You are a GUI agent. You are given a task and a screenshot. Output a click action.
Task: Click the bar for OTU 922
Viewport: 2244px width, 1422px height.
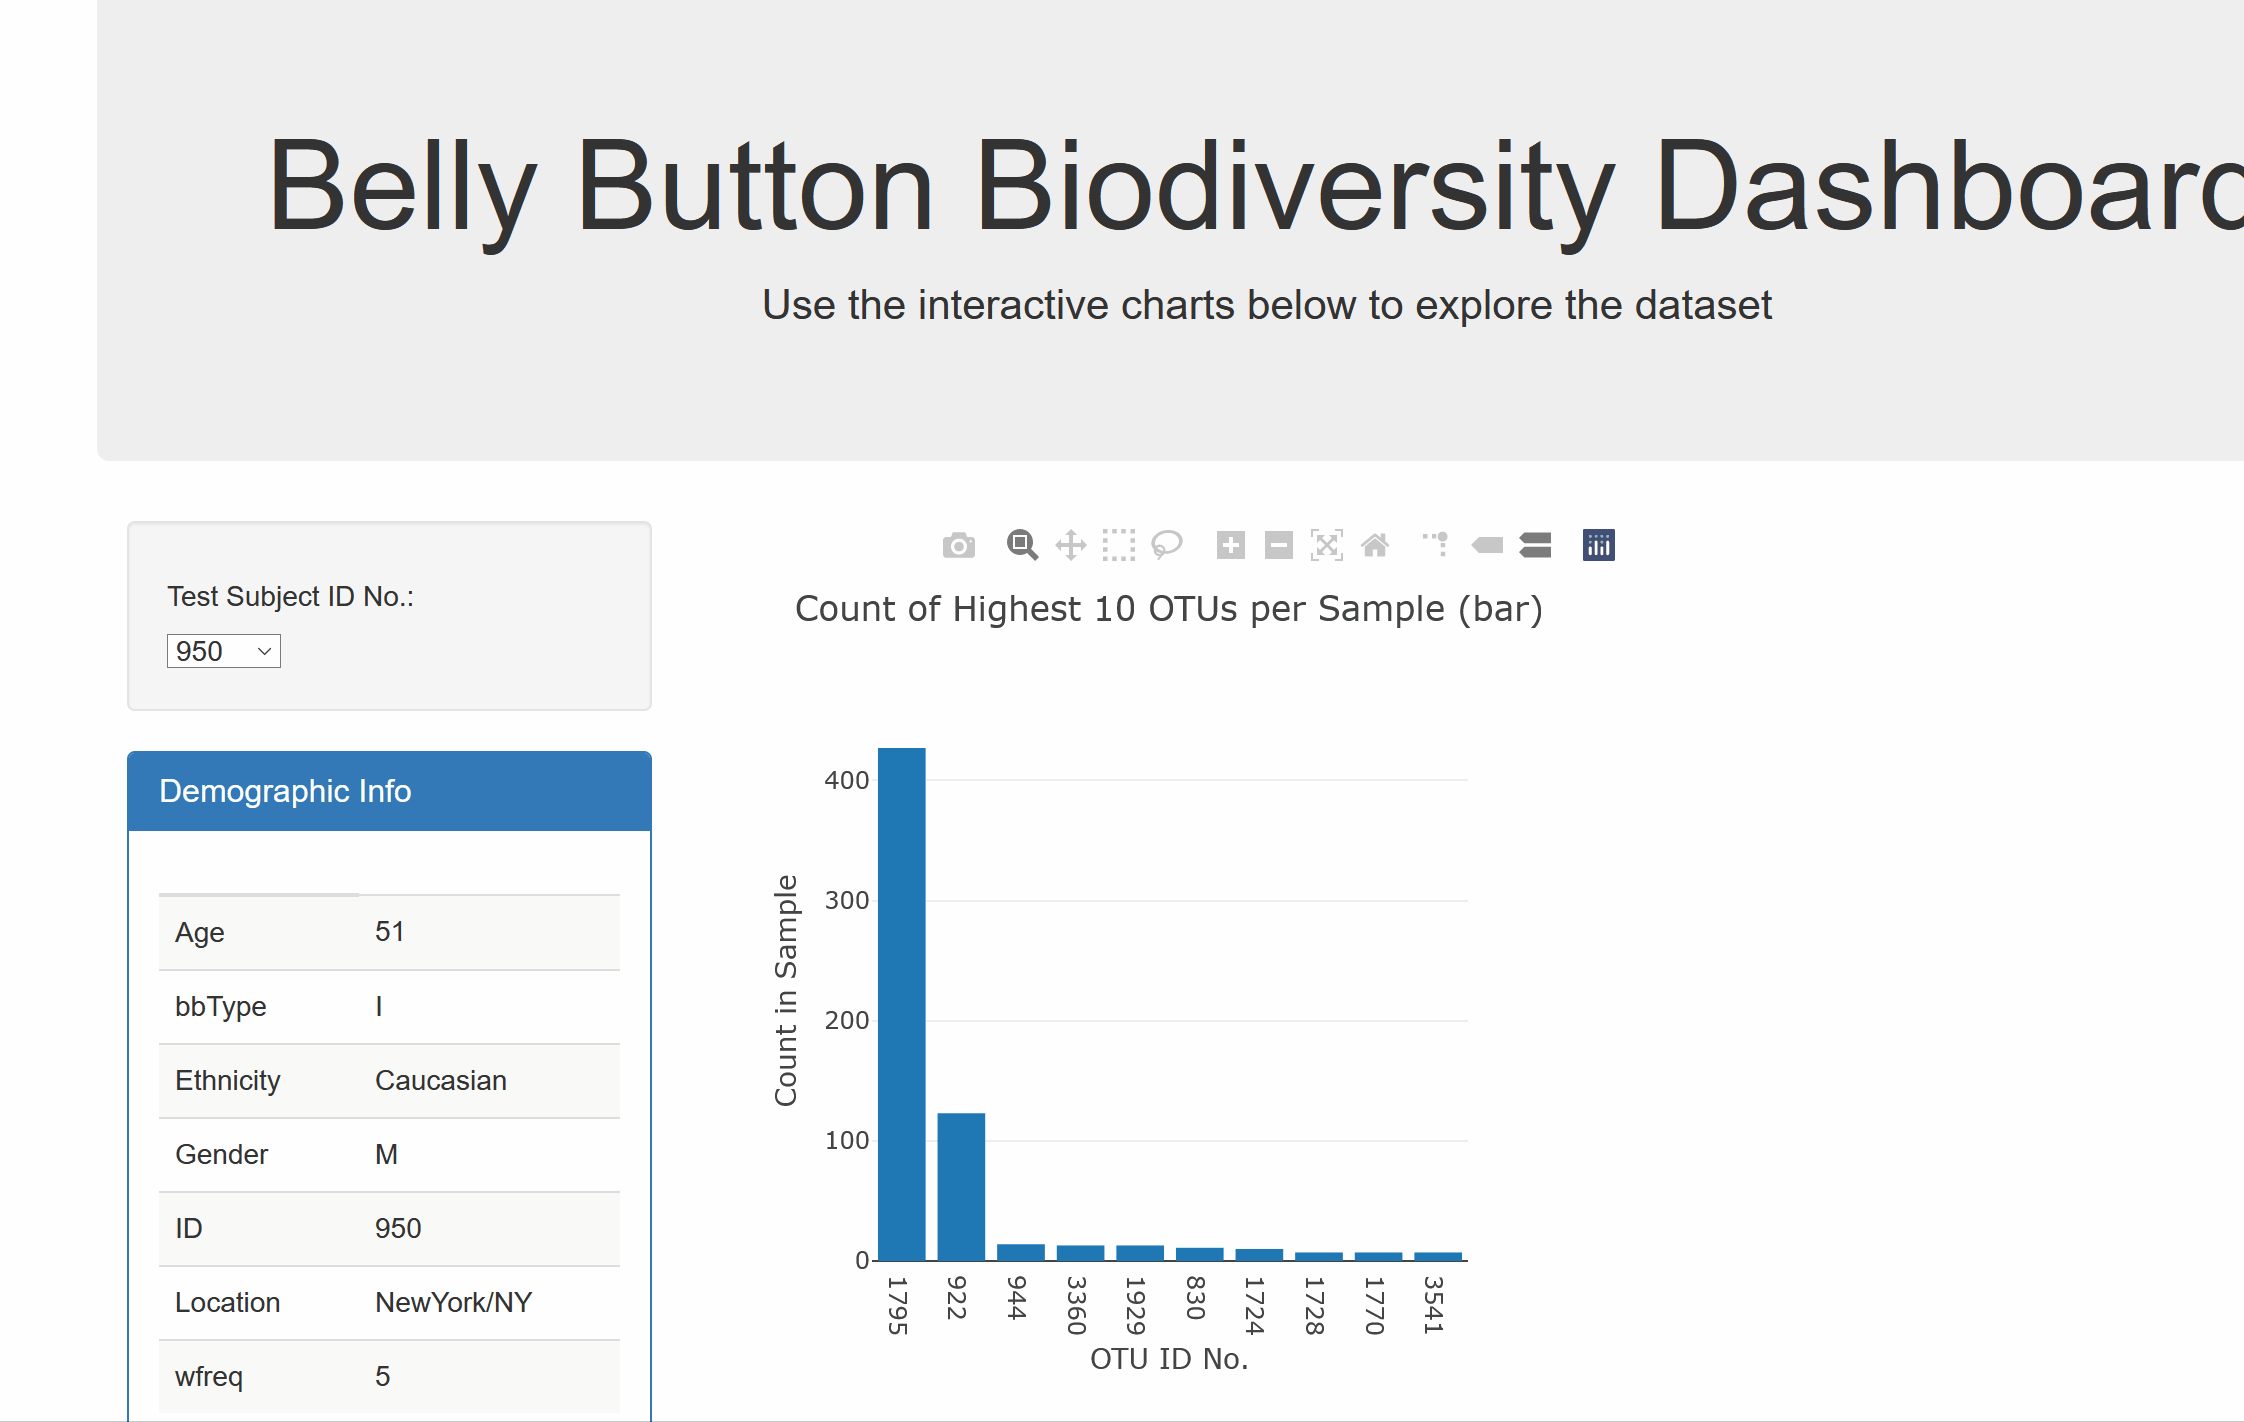click(961, 1187)
